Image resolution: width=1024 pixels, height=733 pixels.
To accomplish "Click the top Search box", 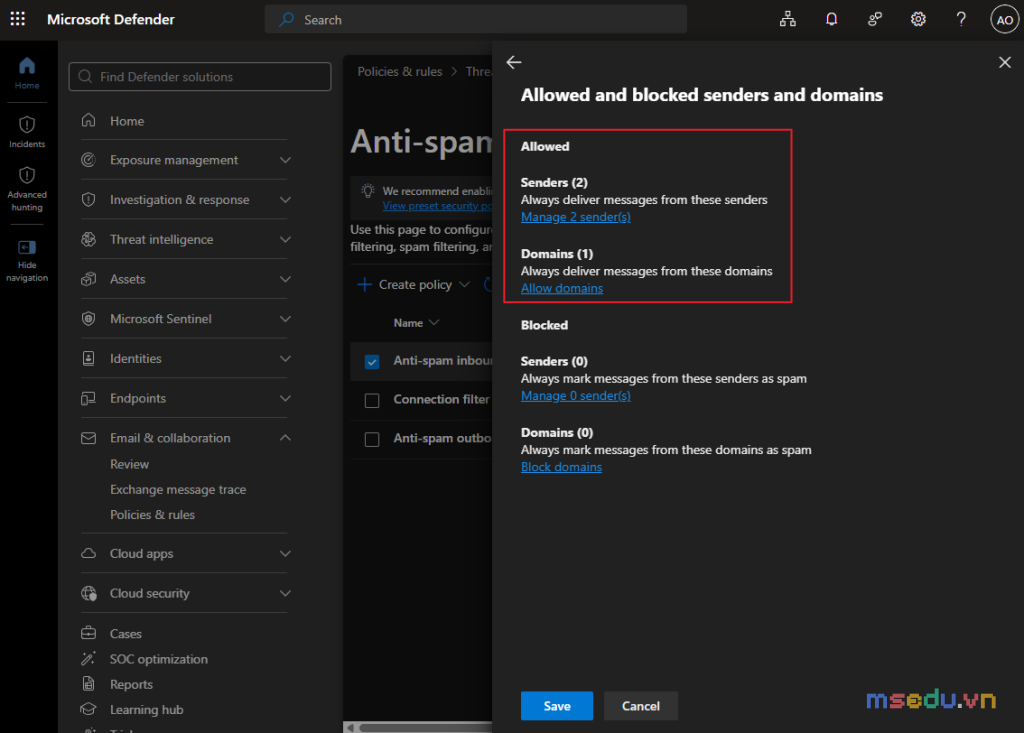I will click(475, 20).
